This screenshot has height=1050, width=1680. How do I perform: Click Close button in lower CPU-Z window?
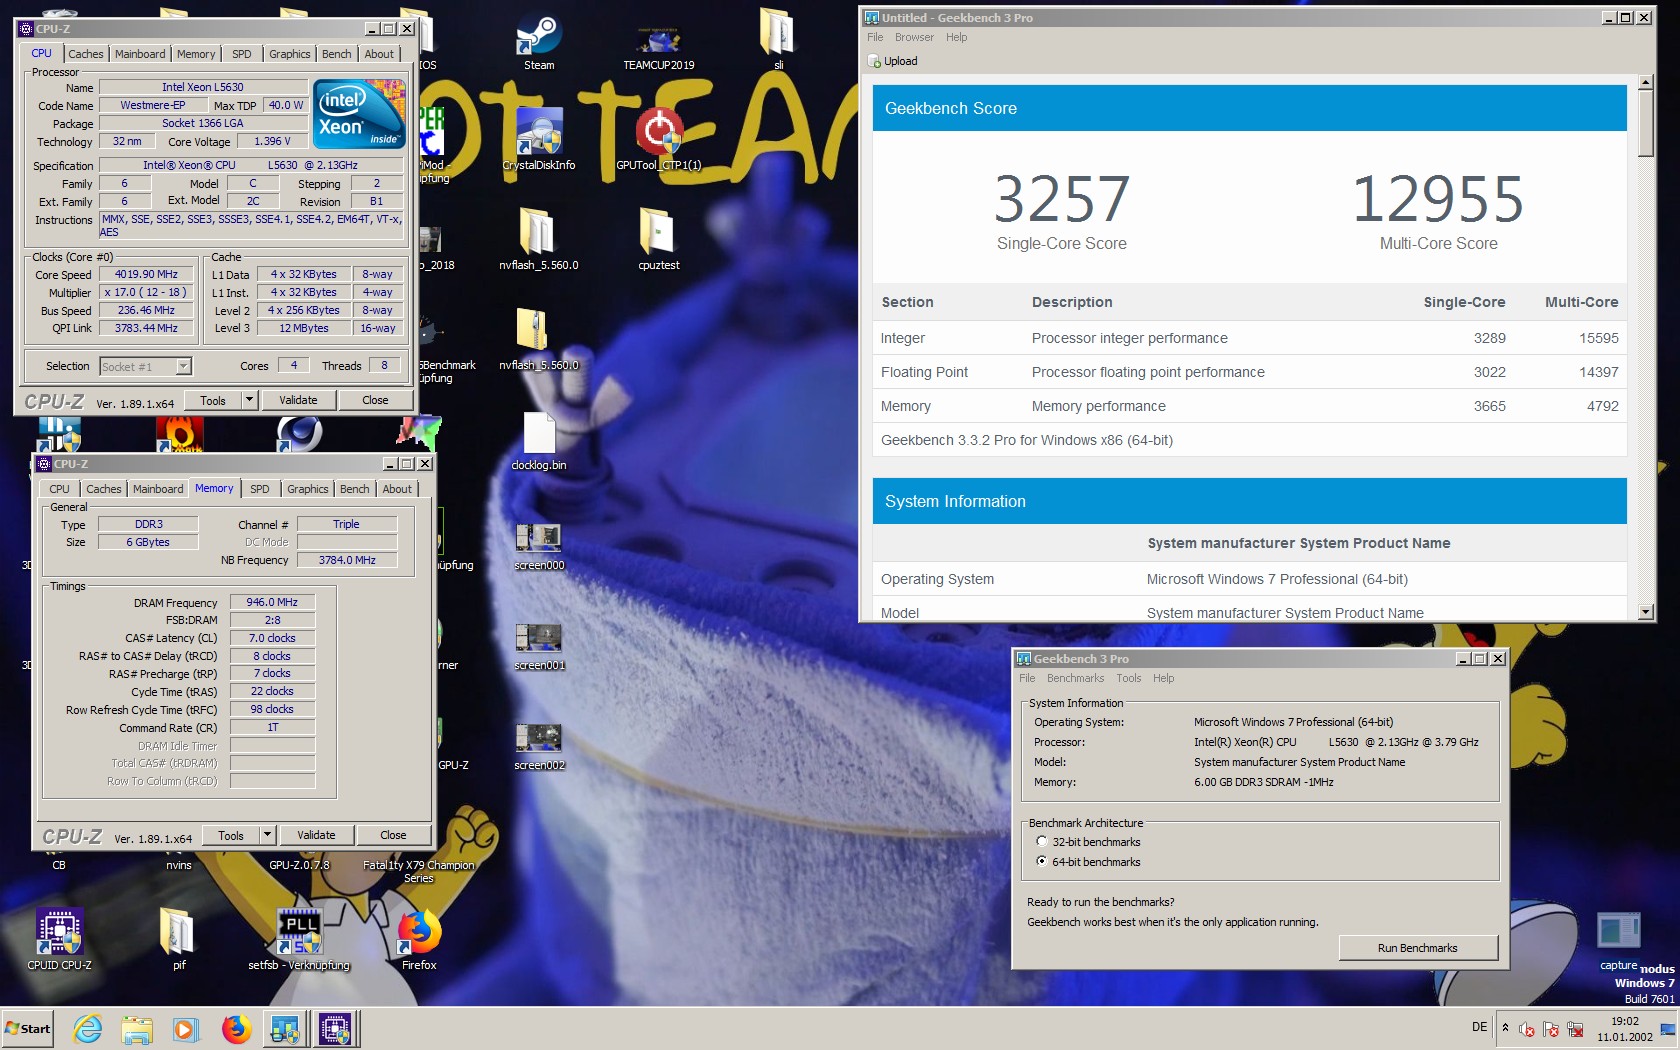[393, 835]
